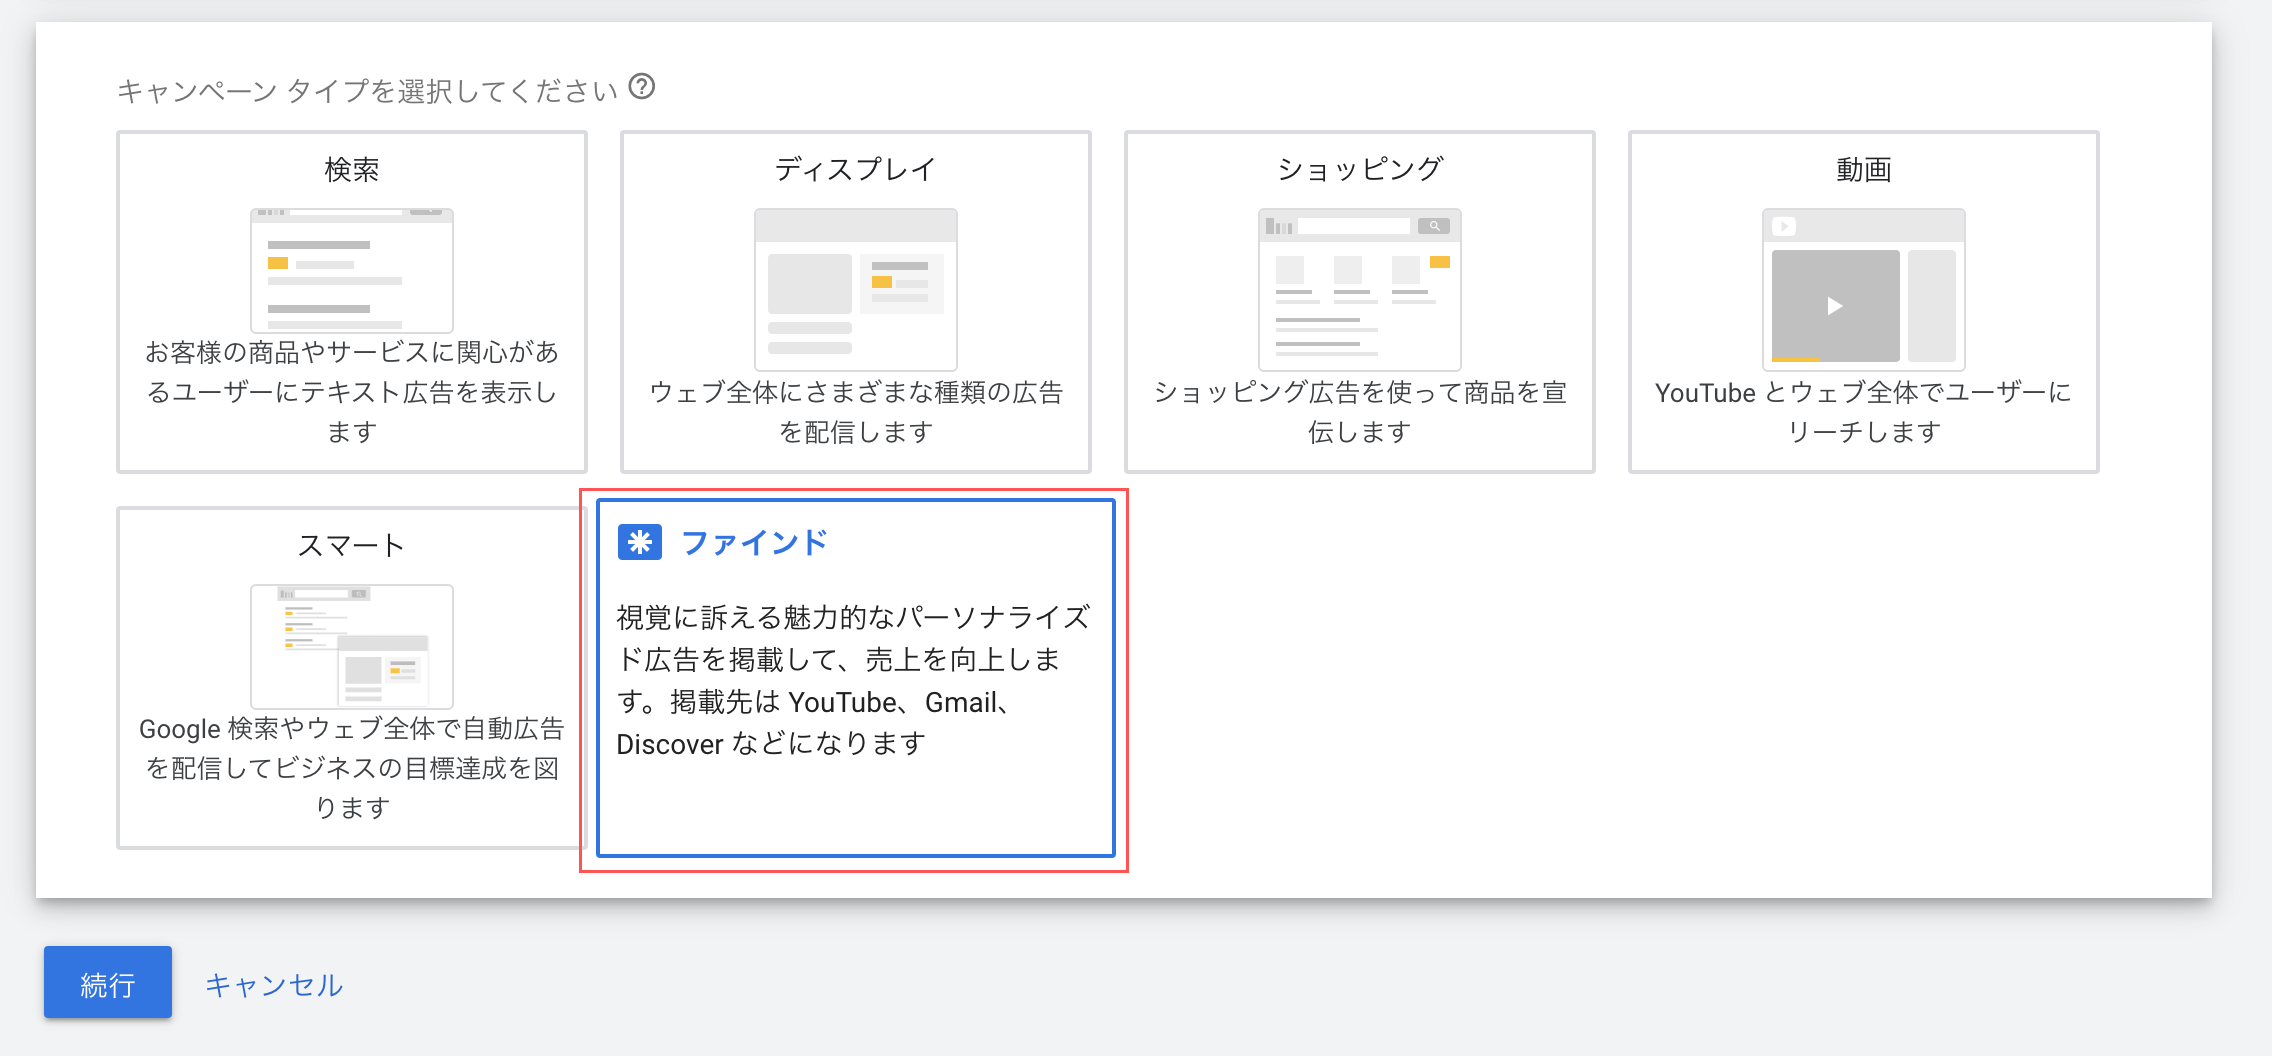The height and width of the screenshot is (1056, 2272).
Task: Click the blue asterisk icon on ファインド card
Action: [x=640, y=542]
